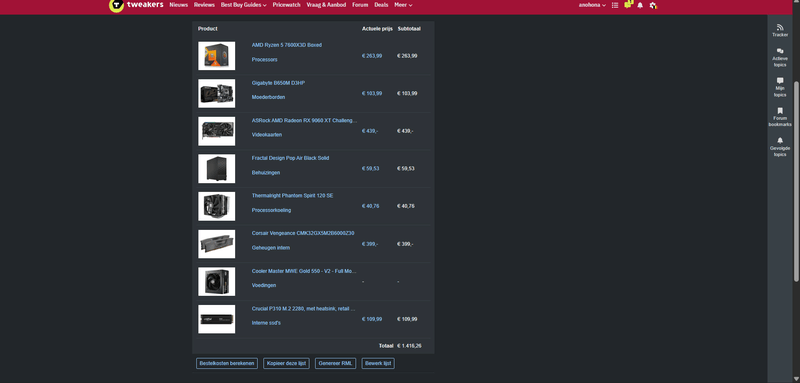Click the € 439,- actuele prijs link
The image size is (800, 383).
point(370,131)
